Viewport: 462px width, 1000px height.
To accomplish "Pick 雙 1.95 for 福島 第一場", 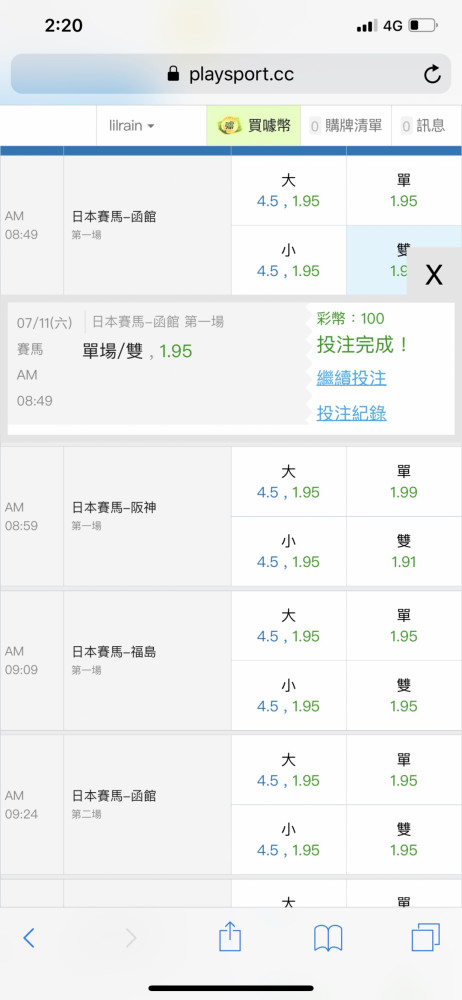I will (x=404, y=696).
